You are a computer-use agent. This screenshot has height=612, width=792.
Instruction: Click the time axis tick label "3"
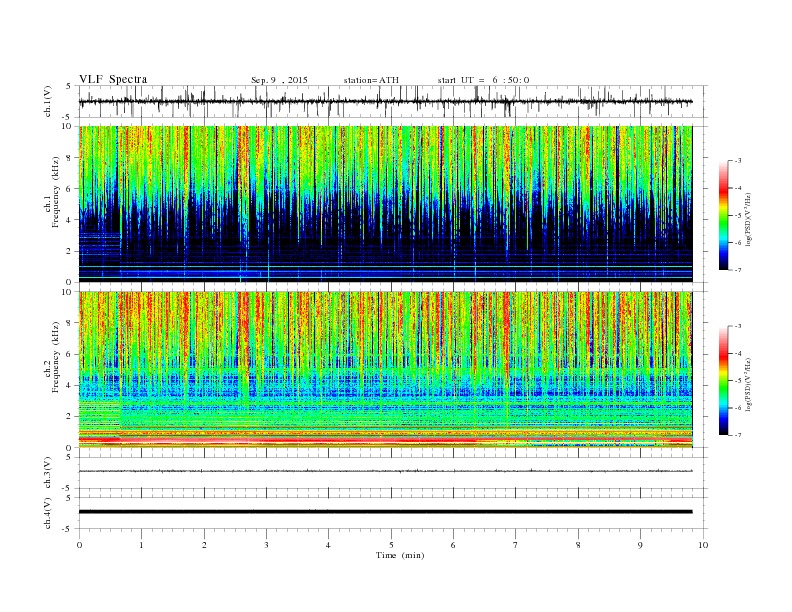pyautogui.click(x=266, y=545)
